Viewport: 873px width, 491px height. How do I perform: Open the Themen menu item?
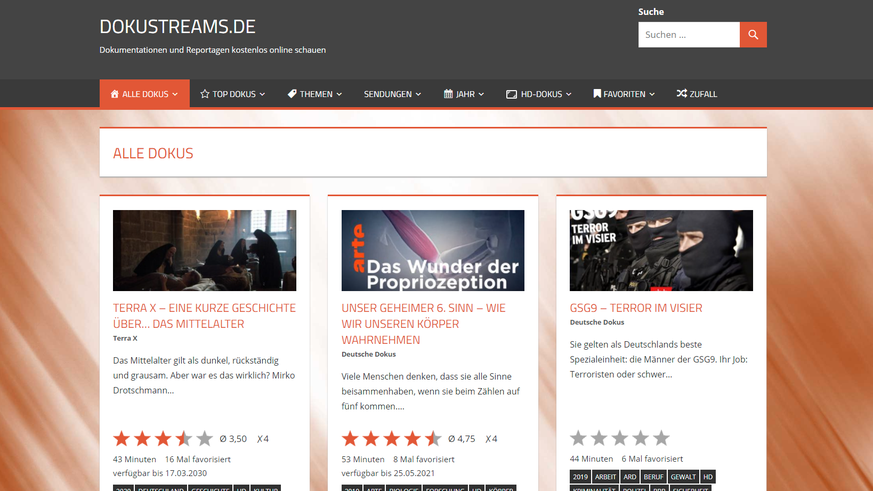pyautogui.click(x=315, y=94)
